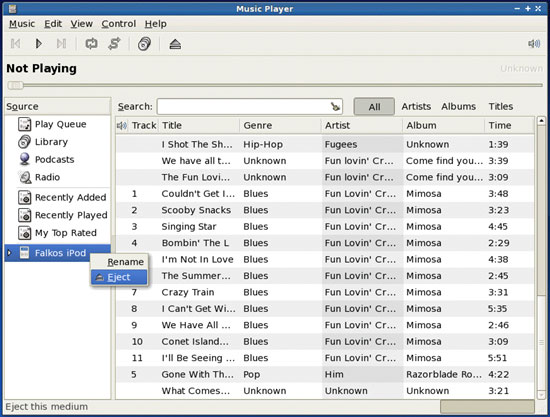Click the Eject toolbar icon
Viewport: 550px width, 417px height.
click(x=175, y=44)
